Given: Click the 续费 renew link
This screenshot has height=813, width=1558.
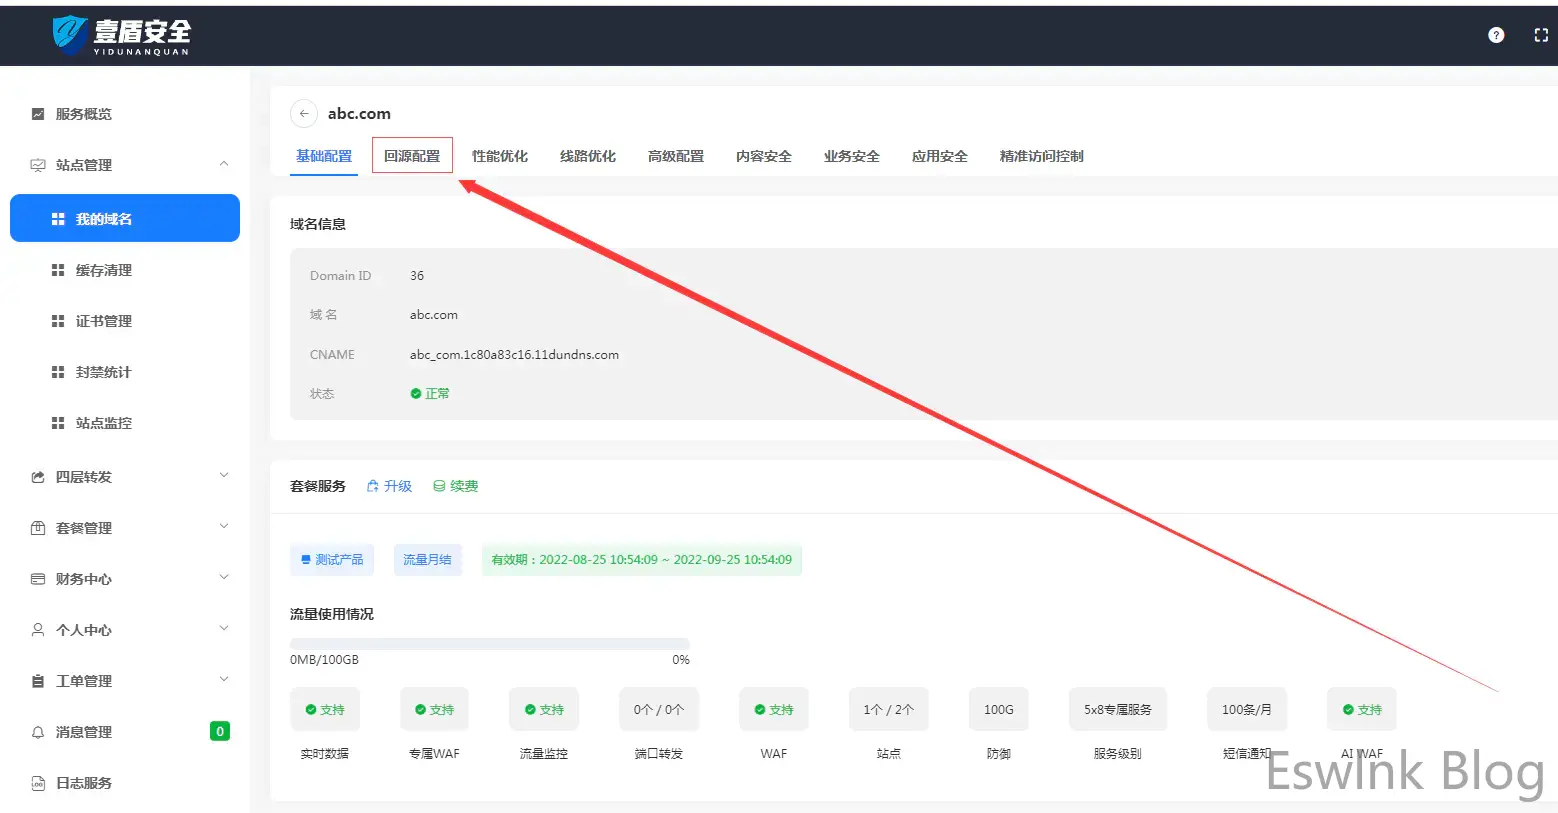Looking at the screenshot, I should point(456,486).
